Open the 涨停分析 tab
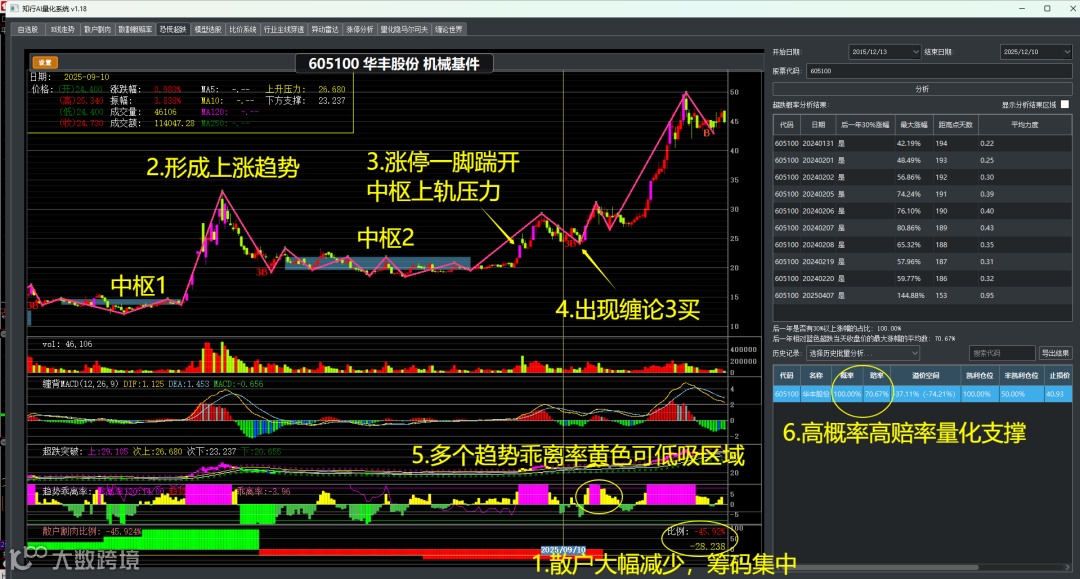Screen dimensions: 1080x579 (360, 30)
